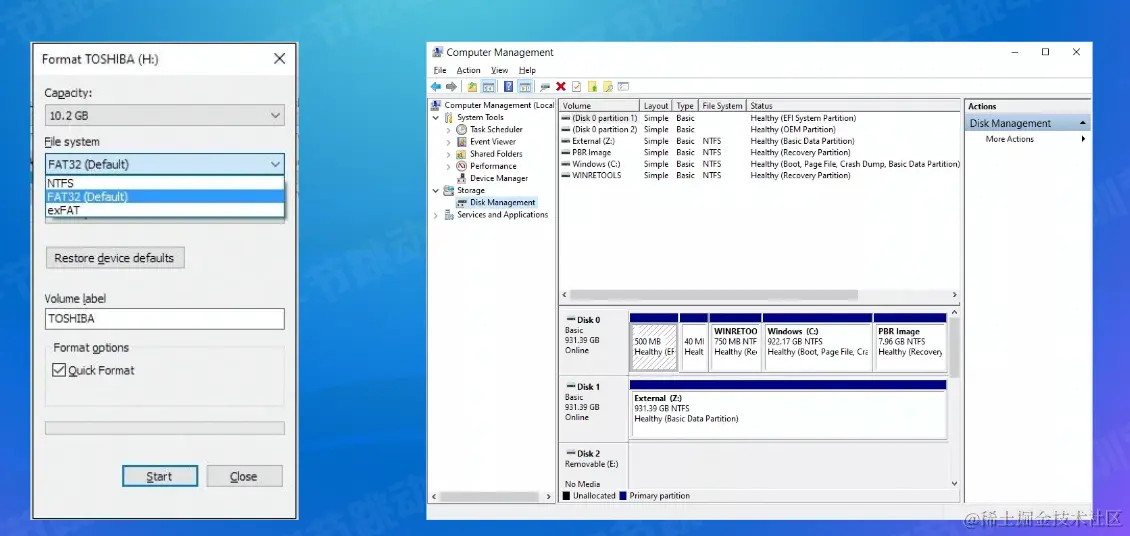Choose exFAT from file system list

tap(64, 211)
